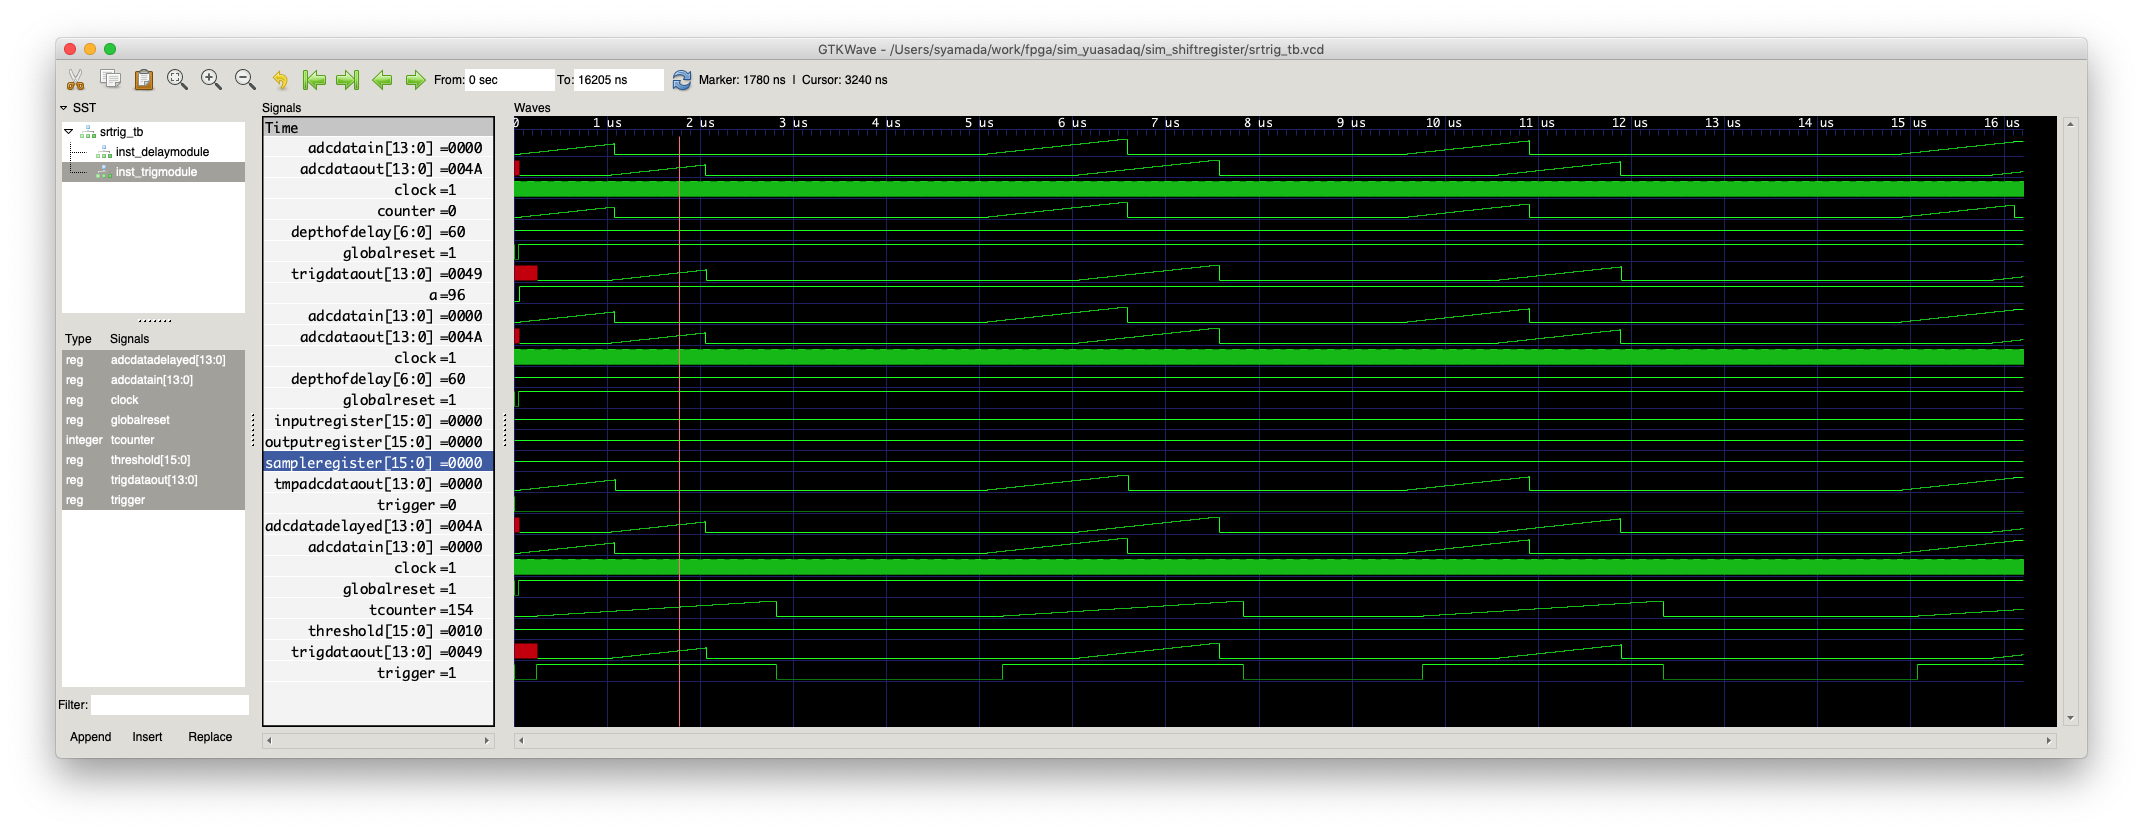Viewport: 2143px width, 832px height.
Task: Click the splitter handle between signals and waves
Action: (x=504, y=430)
